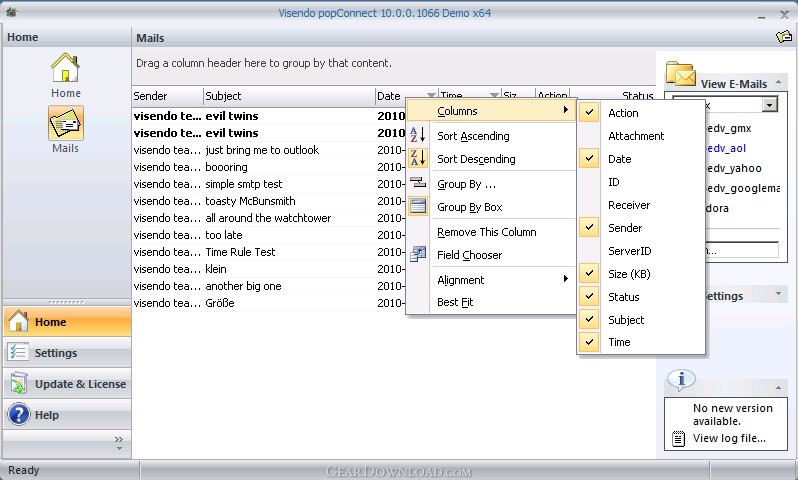Open the Mails envelope icon in sidebar
The height and width of the screenshot is (480, 798).
coord(66,123)
